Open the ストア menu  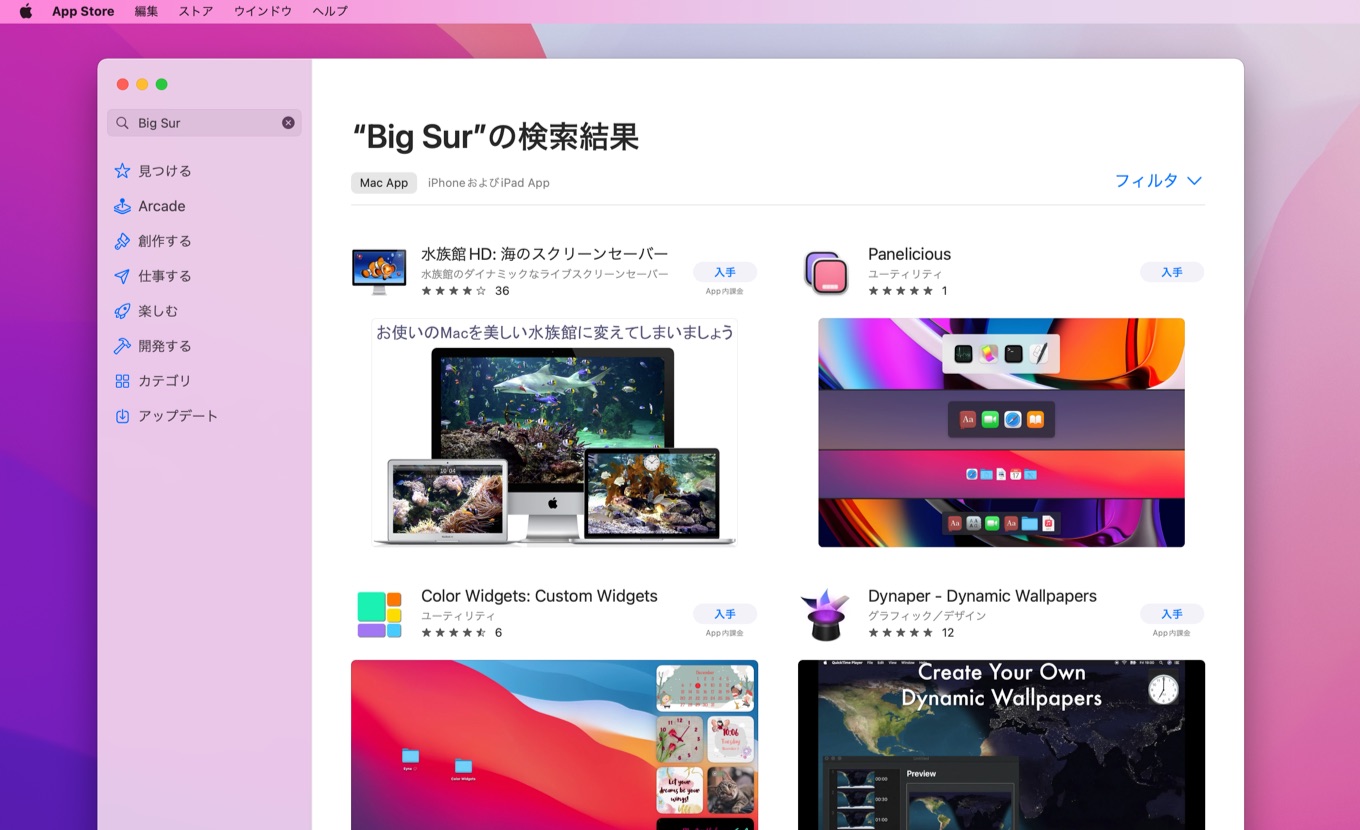click(x=196, y=11)
